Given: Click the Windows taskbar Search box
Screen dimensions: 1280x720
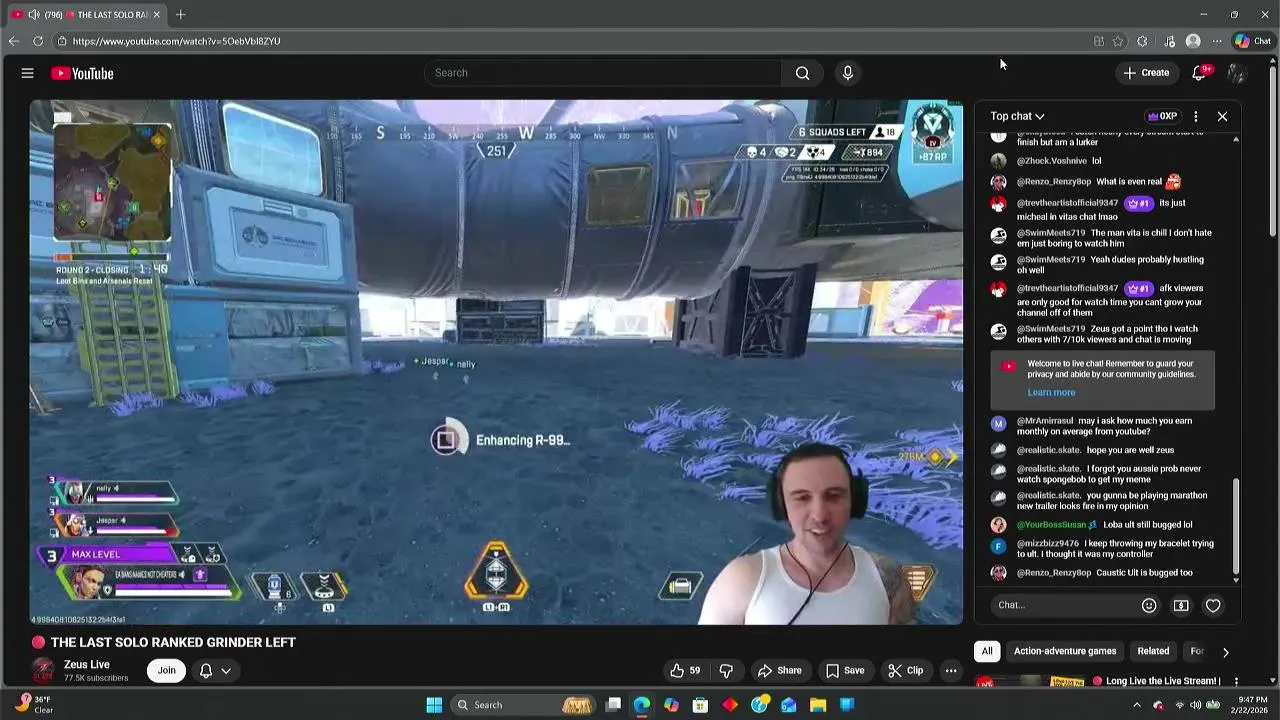Looking at the screenshot, I should 524,705.
